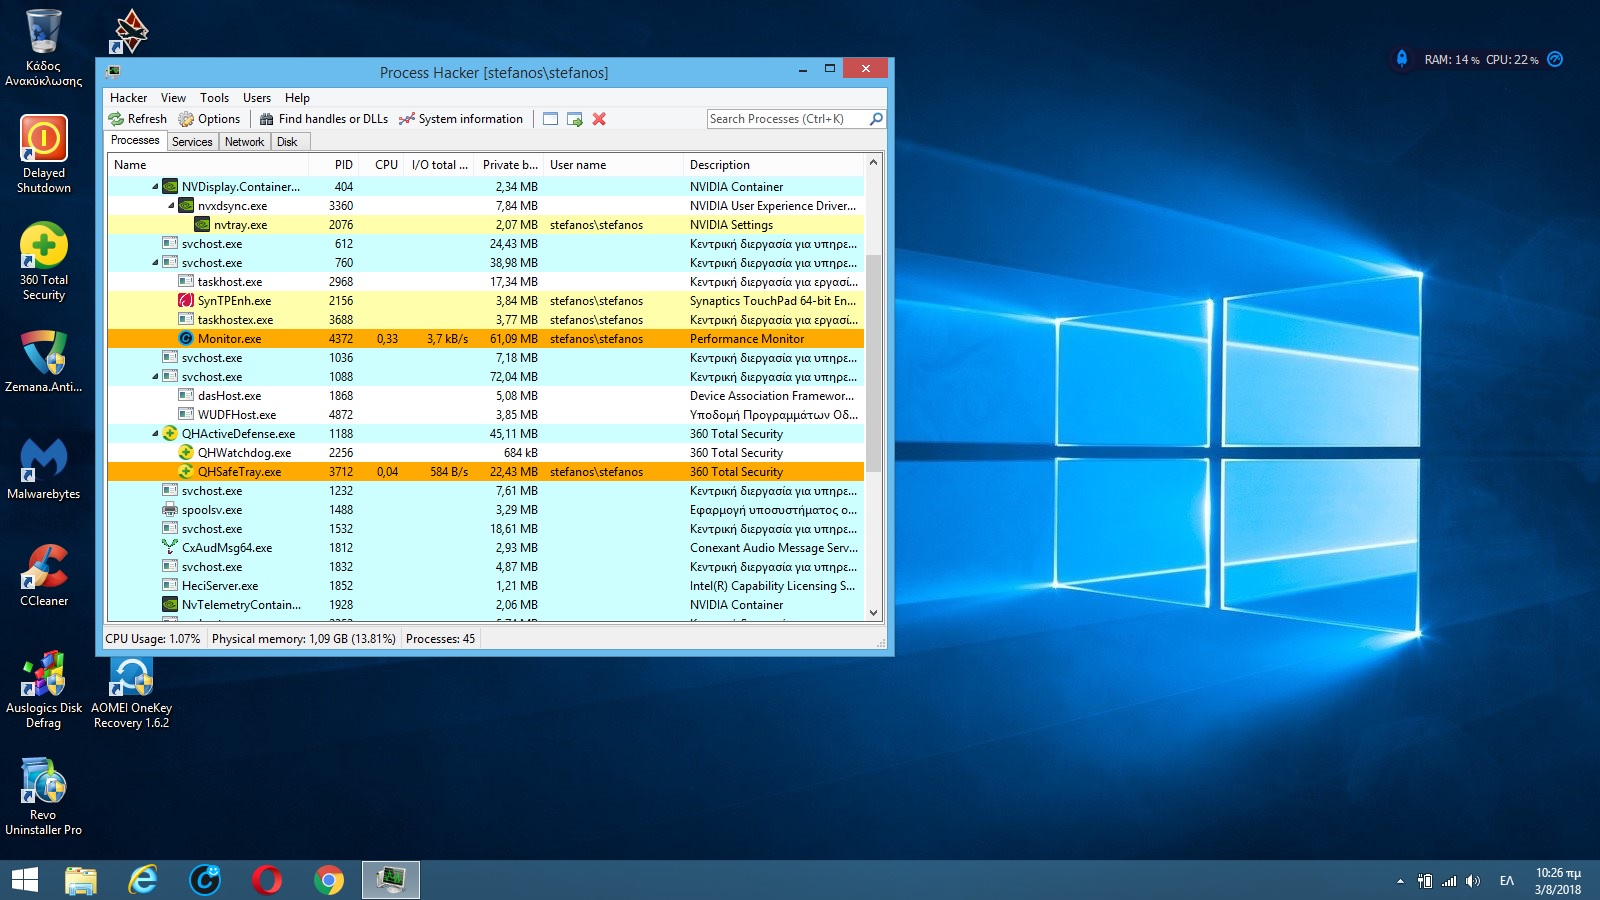The width and height of the screenshot is (1600, 900).
Task: Click the red X terminate icon
Action: click(x=599, y=119)
